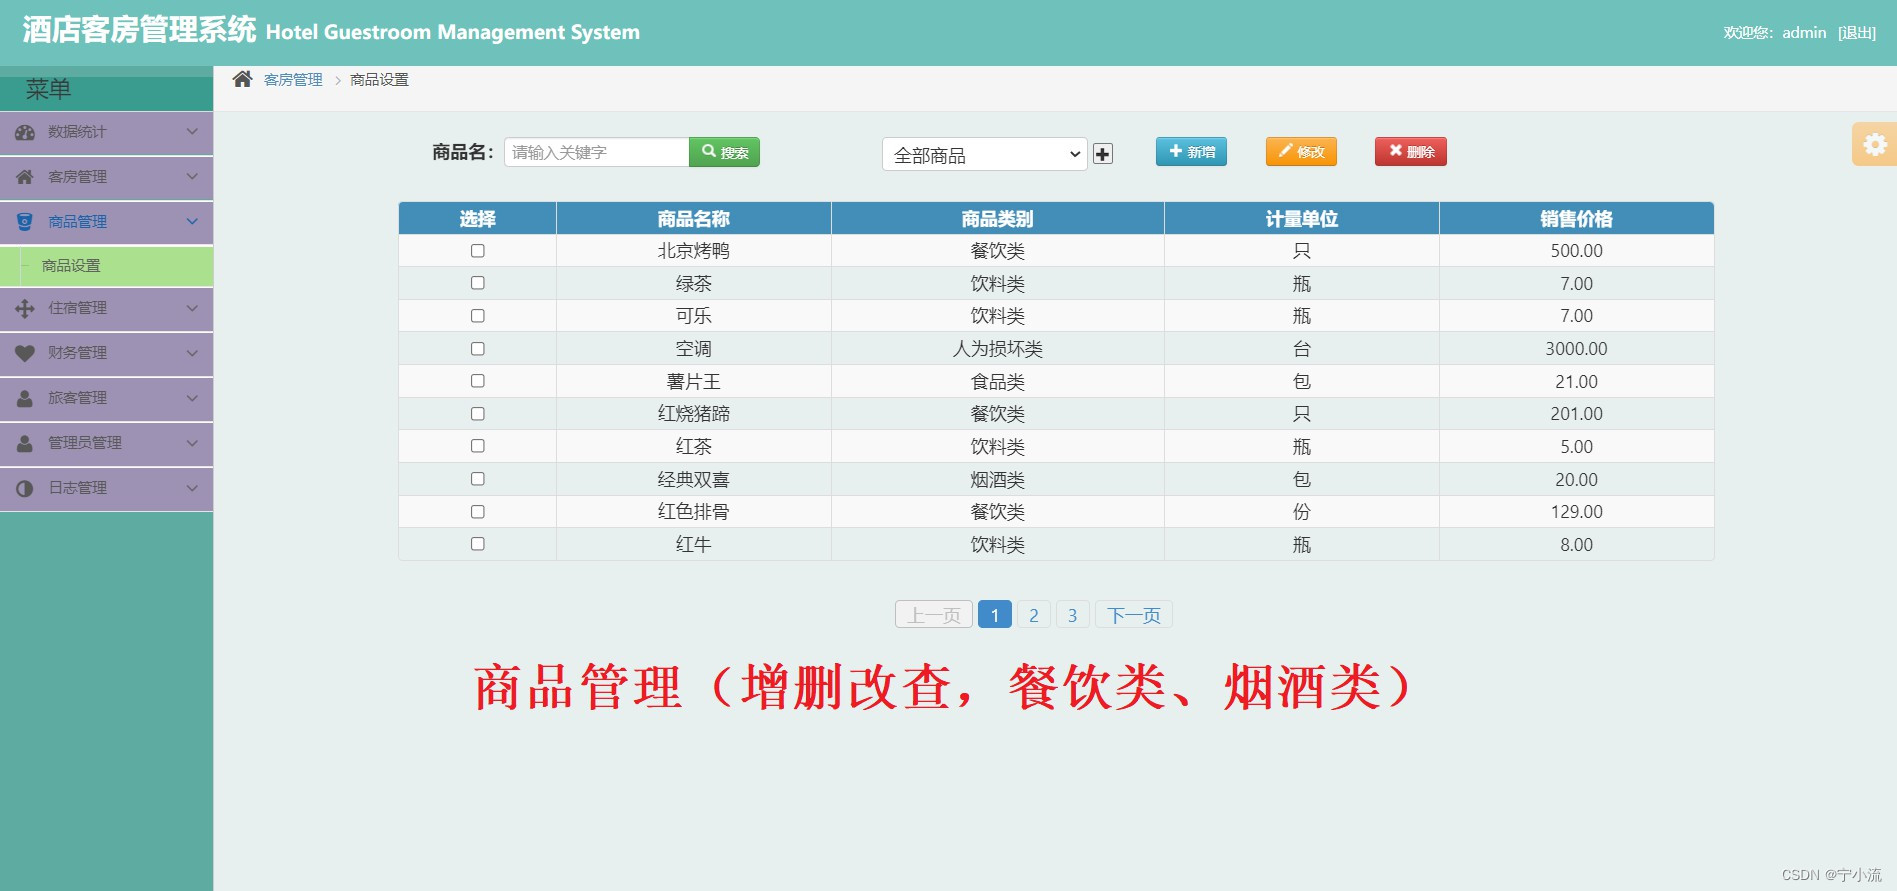
Task: Check the 红烧猪蹄 row checkbox
Action: (x=478, y=414)
